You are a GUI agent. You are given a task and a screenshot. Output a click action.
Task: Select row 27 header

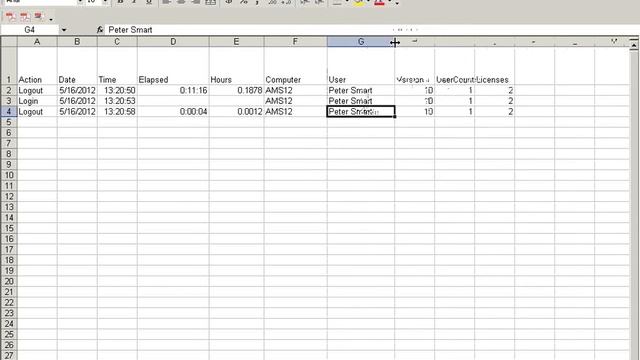pyautogui.click(x=9, y=355)
